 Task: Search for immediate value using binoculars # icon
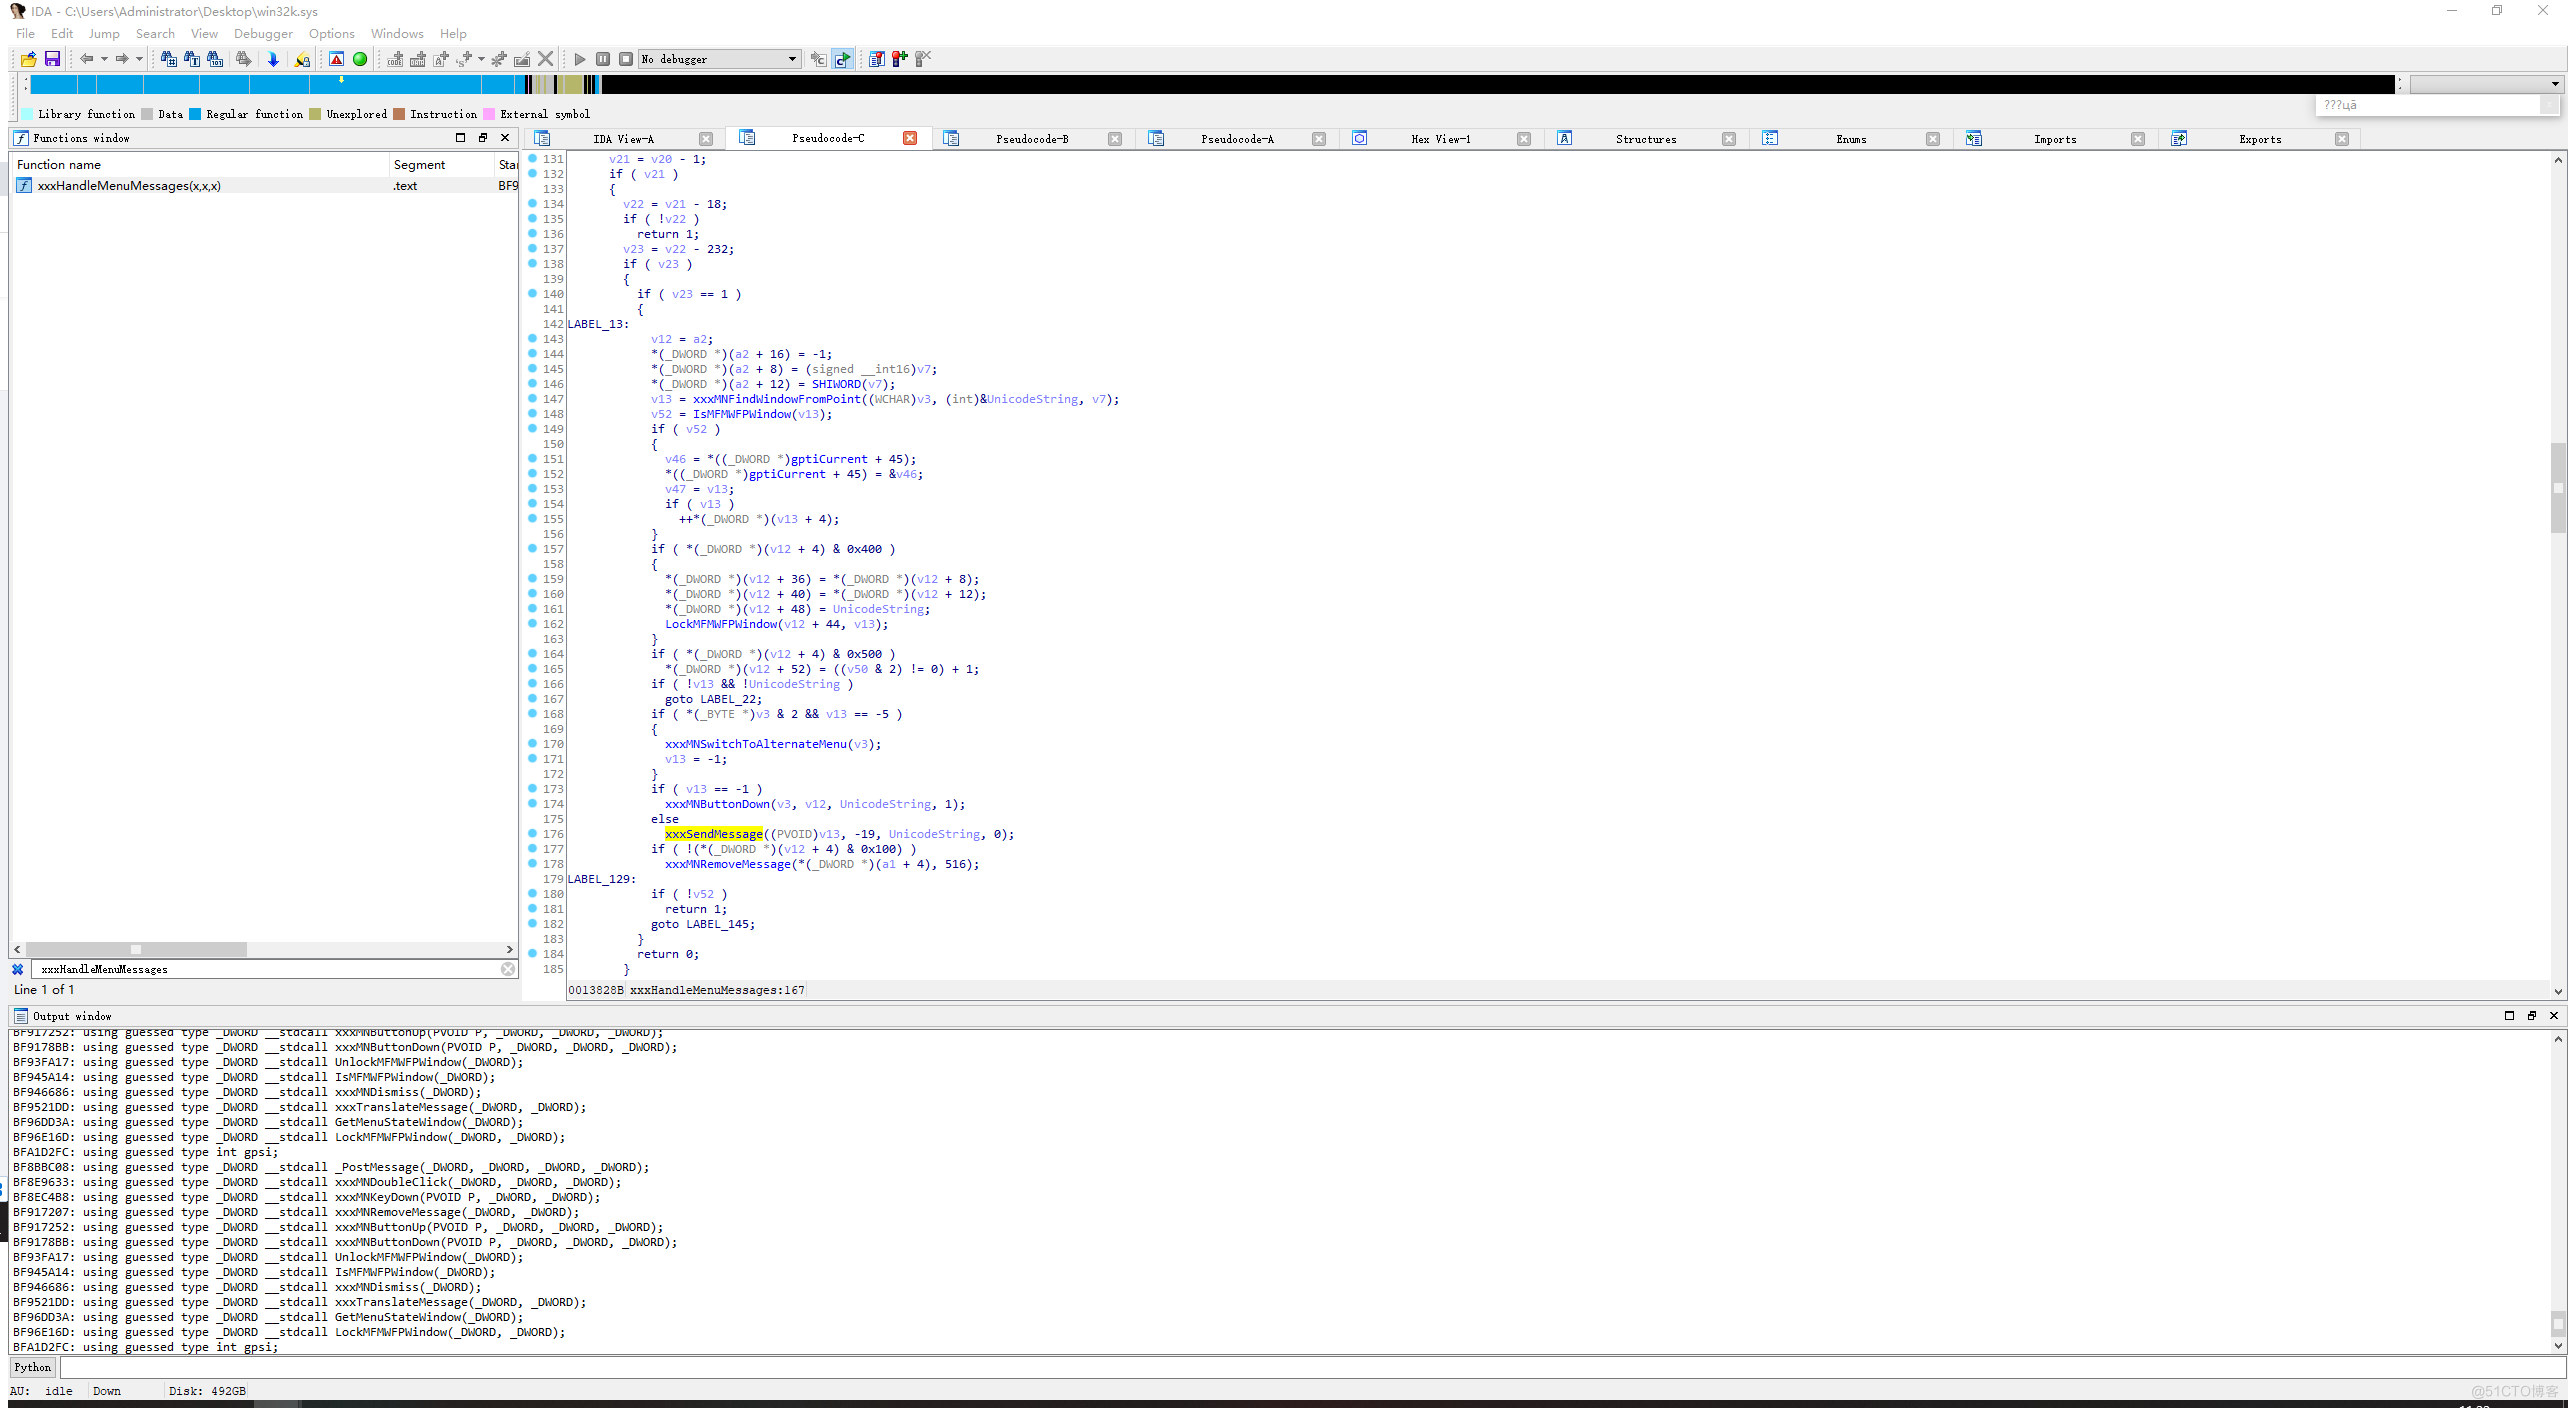[169, 59]
